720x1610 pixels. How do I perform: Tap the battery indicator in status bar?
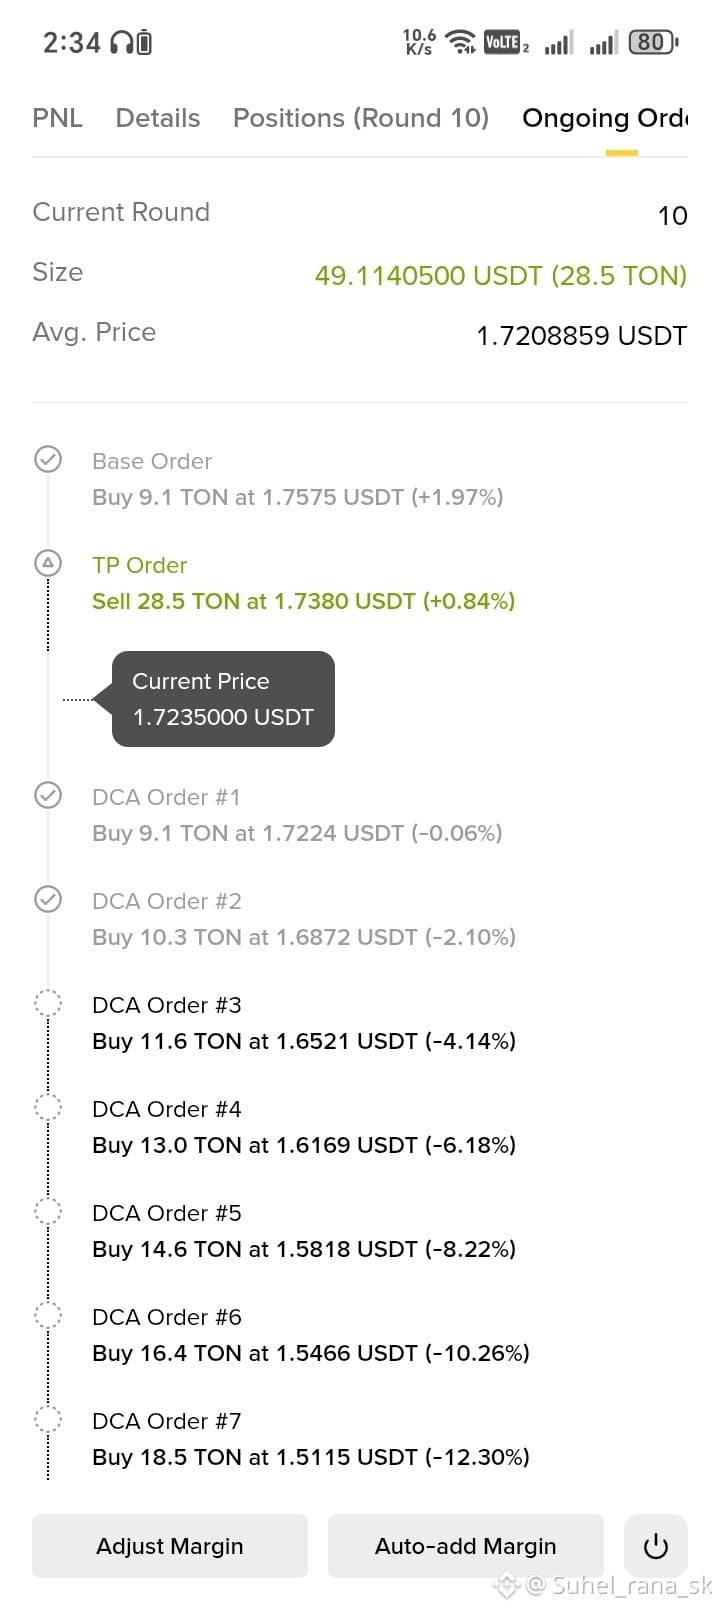coord(653,42)
